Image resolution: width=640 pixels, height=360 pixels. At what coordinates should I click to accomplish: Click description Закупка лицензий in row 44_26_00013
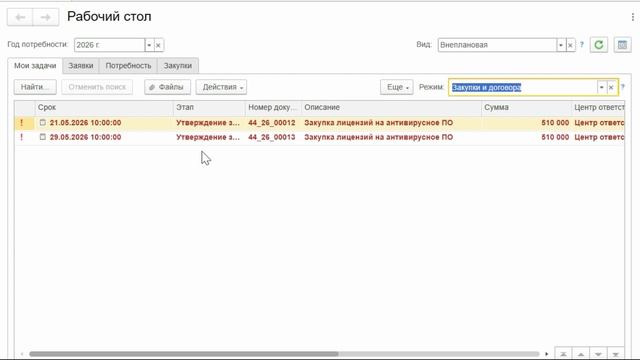378,137
